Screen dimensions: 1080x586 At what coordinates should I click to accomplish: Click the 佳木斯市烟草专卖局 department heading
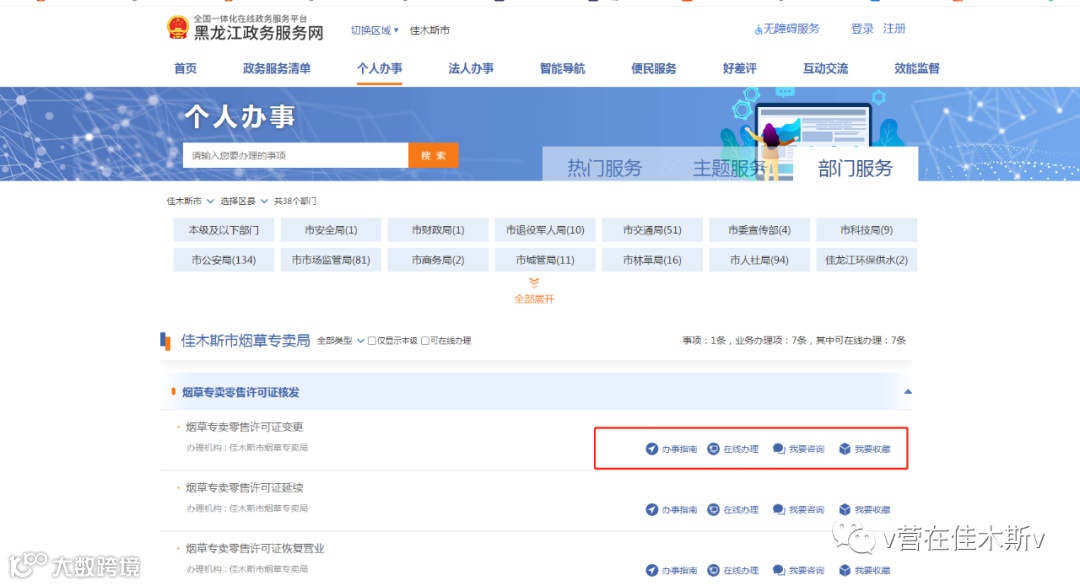tap(245, 340)
